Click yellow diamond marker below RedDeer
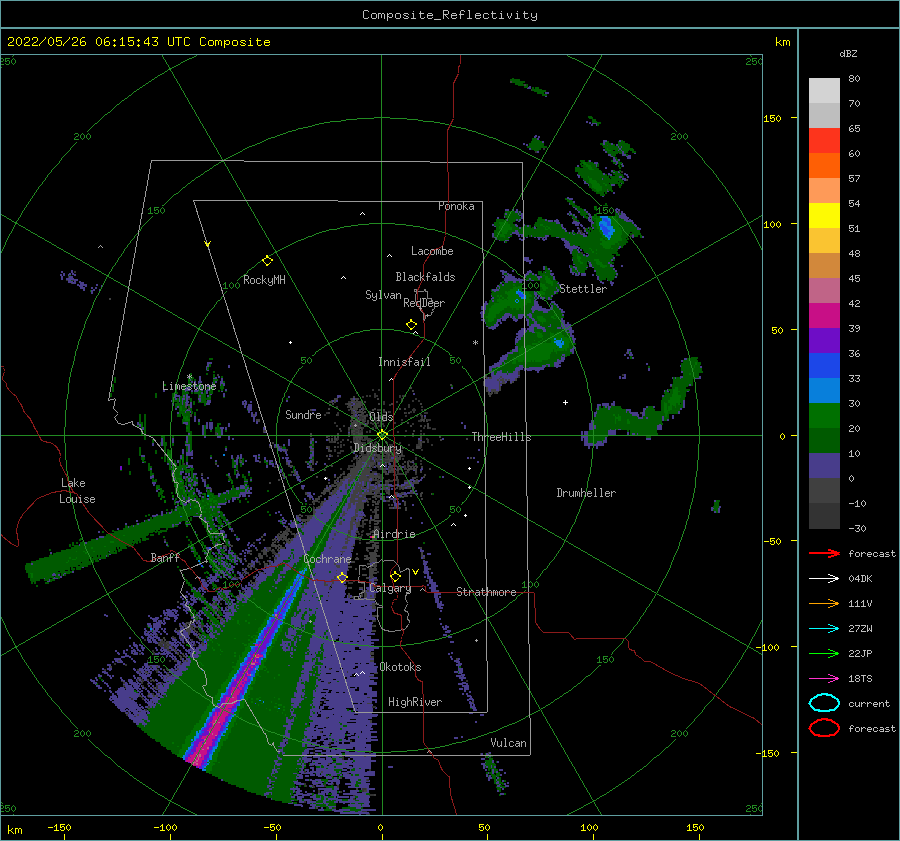 pos(411,325)
